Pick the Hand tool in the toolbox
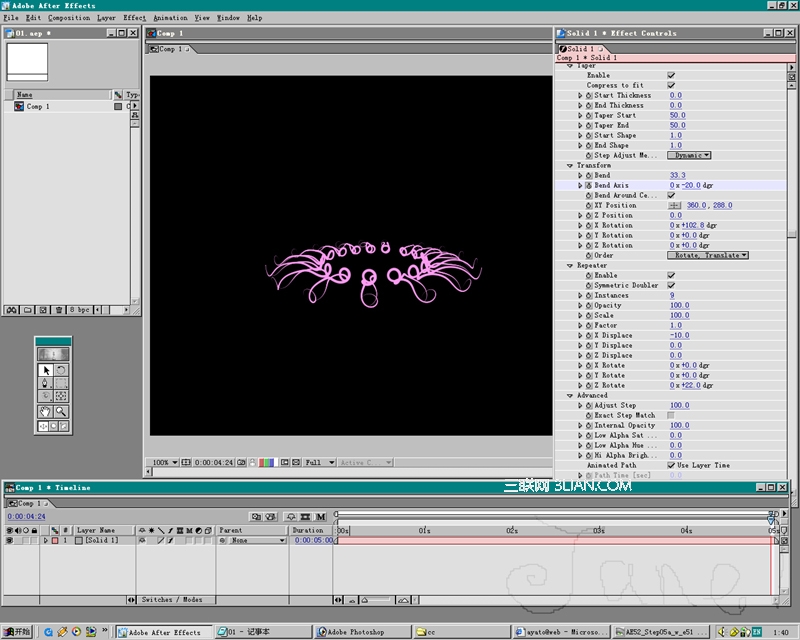 click(x=45, y=411)
